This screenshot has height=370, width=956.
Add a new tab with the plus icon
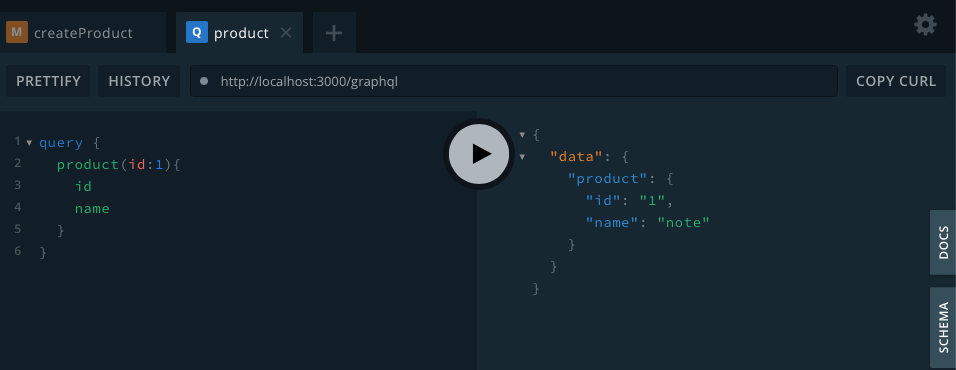[x=334, y=33]
